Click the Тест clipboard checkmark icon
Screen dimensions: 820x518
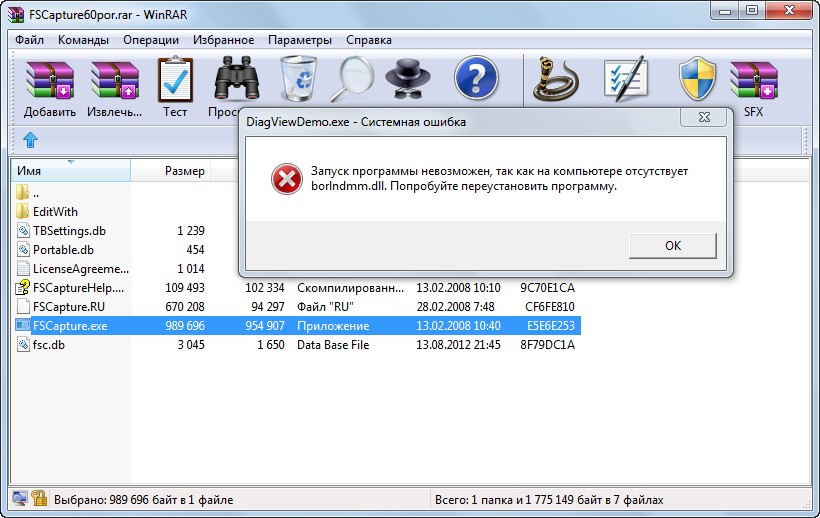(175, 79)
